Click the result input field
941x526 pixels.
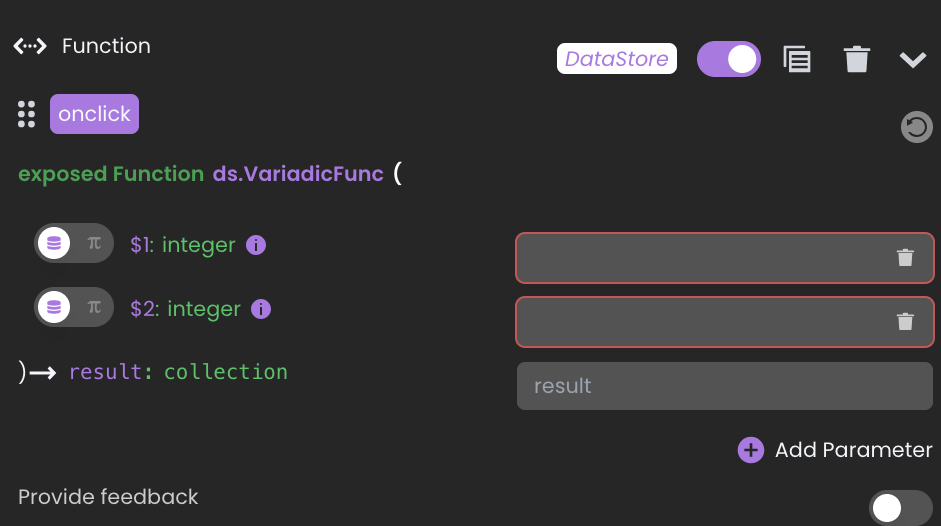point(725,386)
